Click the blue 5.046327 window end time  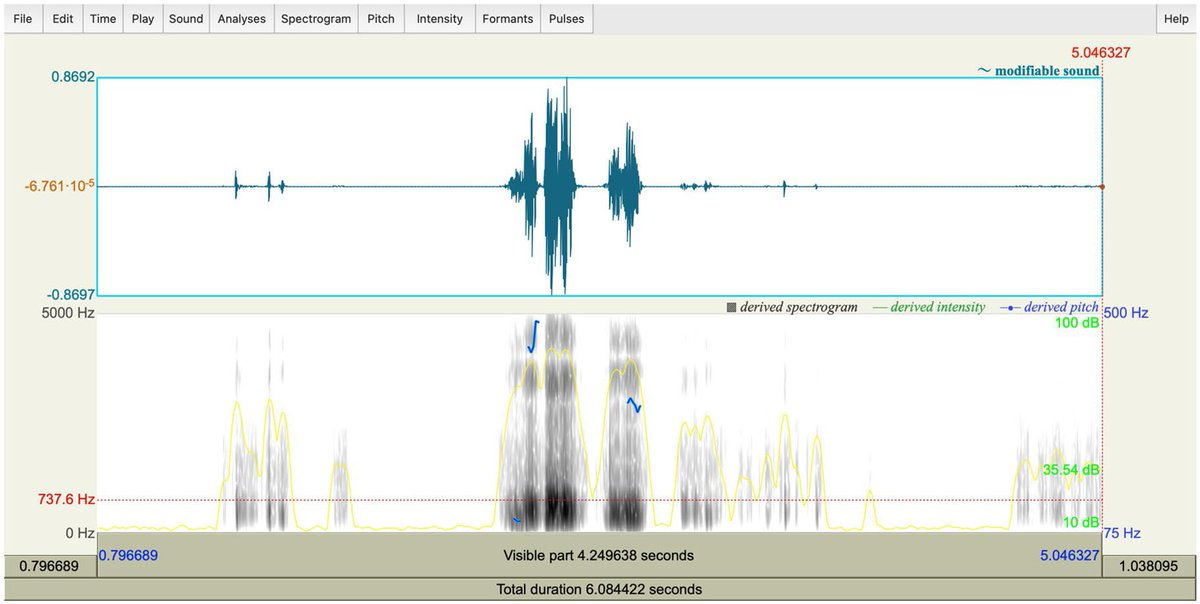click(1071, 553)
